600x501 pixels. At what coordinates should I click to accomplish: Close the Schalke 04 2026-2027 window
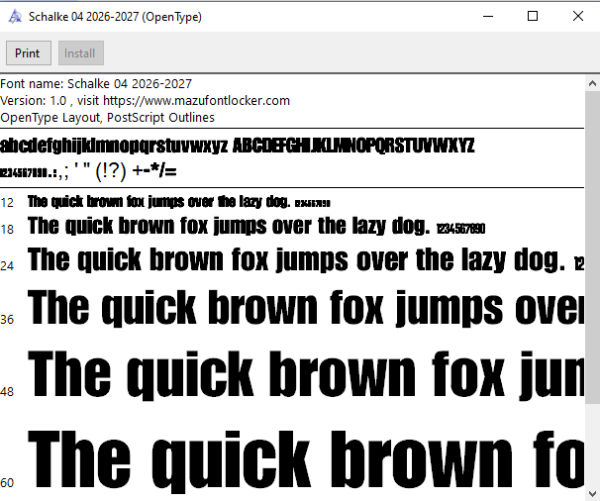click(578, 16)
